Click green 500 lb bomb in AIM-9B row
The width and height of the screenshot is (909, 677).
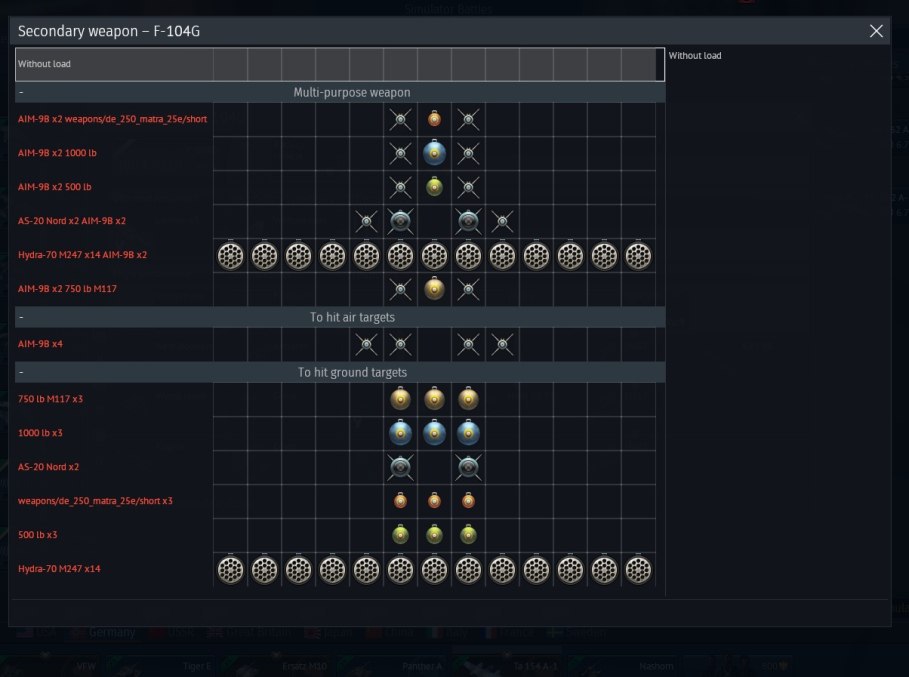[x=434, y=187]
